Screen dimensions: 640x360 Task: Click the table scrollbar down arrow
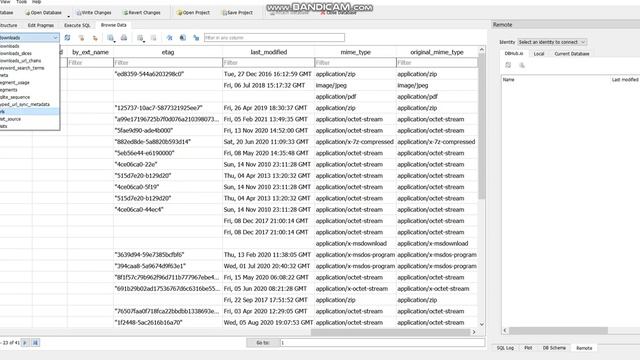point(482,324)
